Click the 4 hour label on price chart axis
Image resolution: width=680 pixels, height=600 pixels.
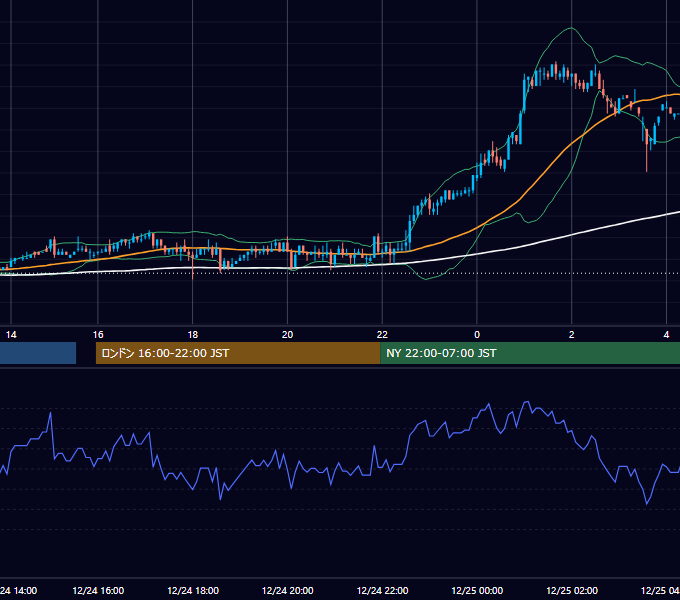click(666, 335)
